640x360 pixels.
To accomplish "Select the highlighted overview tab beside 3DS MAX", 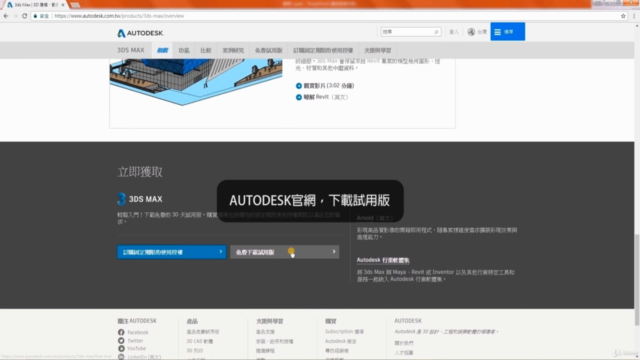I will click(x=162, y=50).
